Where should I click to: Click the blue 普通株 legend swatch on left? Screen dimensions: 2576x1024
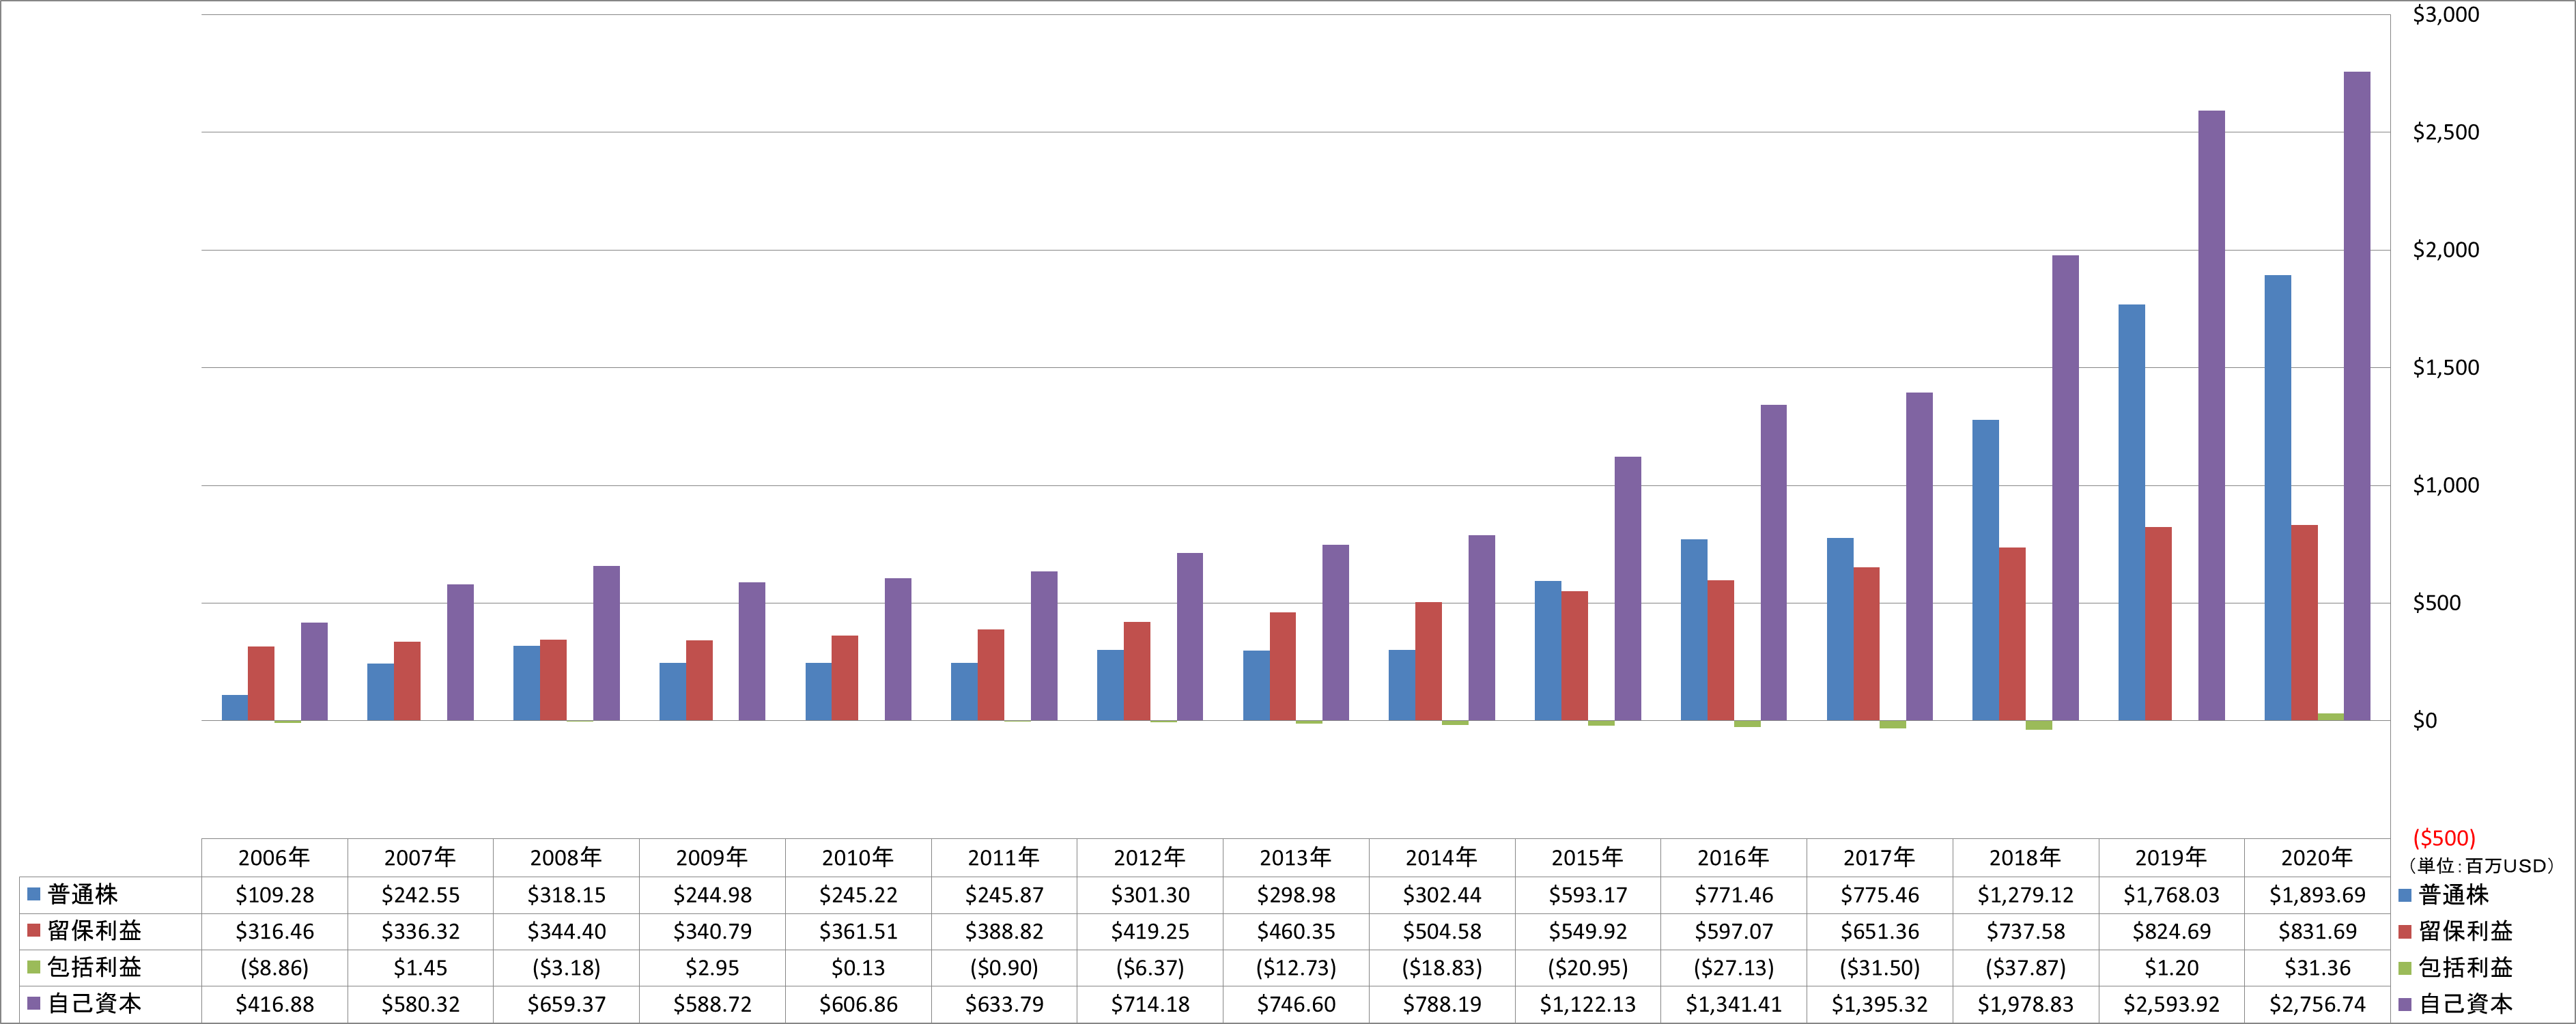coord(33,894)
